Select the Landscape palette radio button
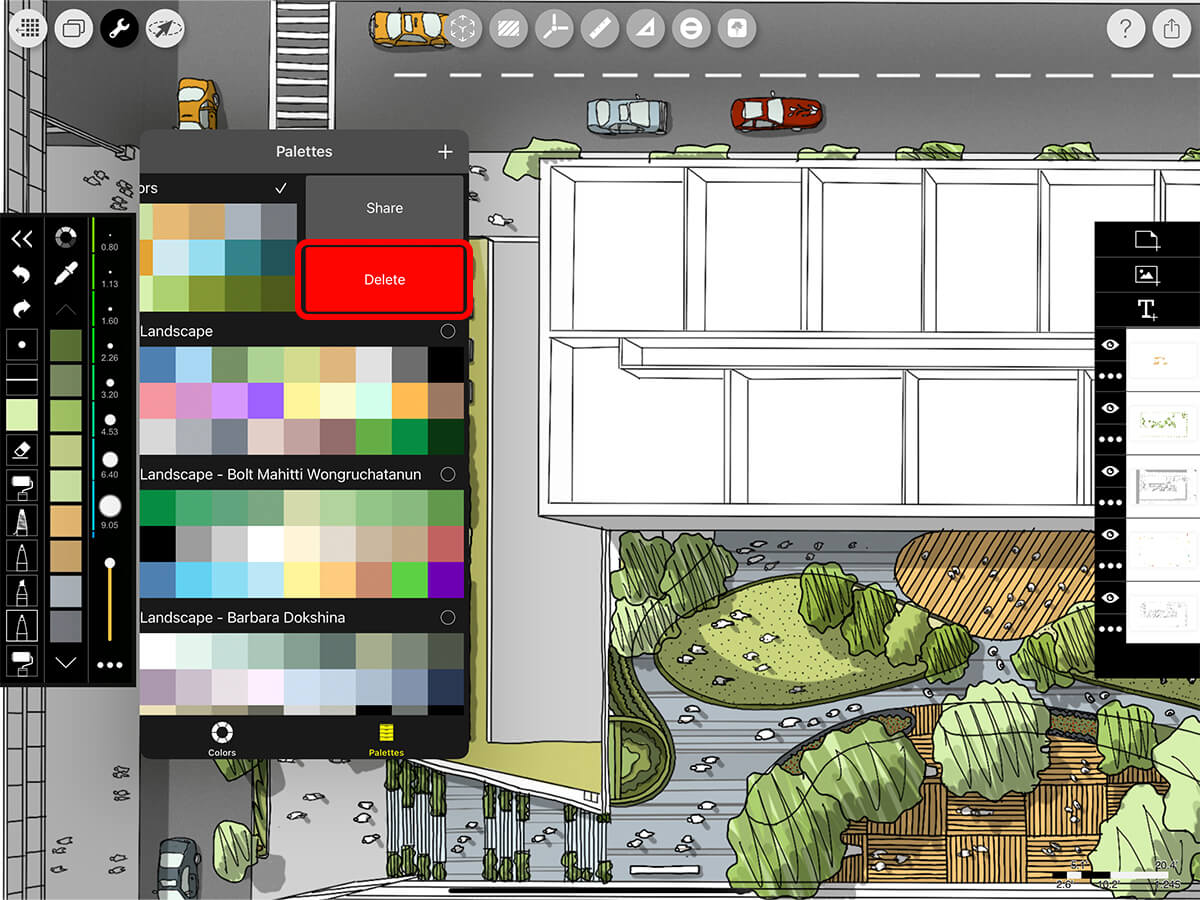The height and width of the screenshot is (900, 1200). coord(448,330)
